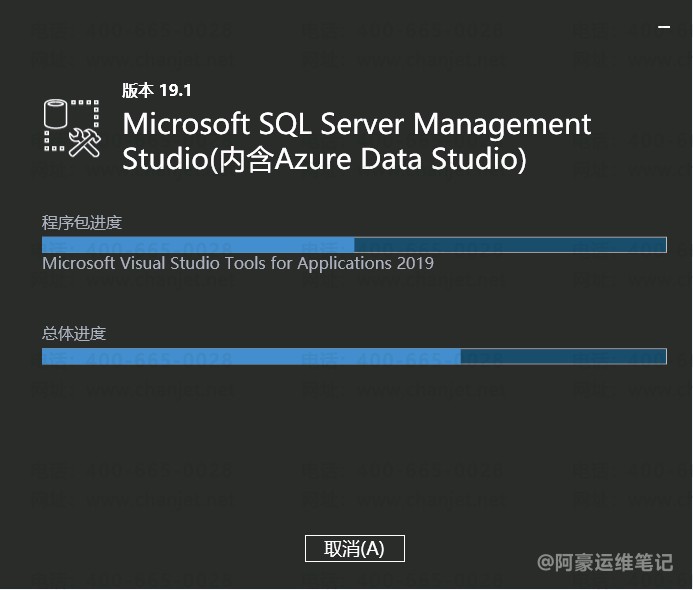Click the 19.1 version number
693x590 pixels.
tap(175, 90)
